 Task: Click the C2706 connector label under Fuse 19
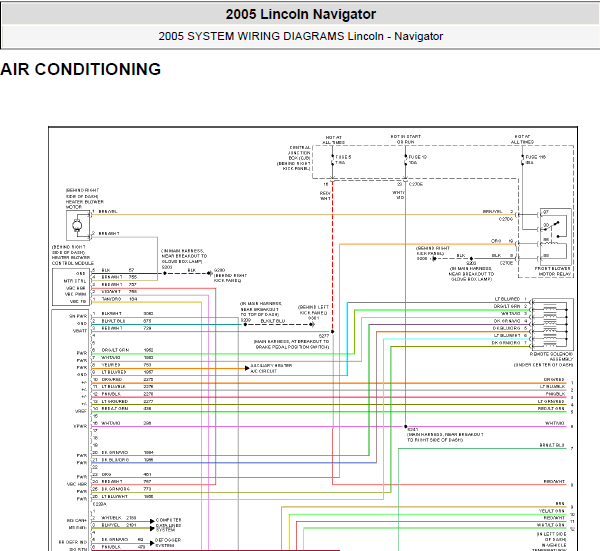pos(416,184)
